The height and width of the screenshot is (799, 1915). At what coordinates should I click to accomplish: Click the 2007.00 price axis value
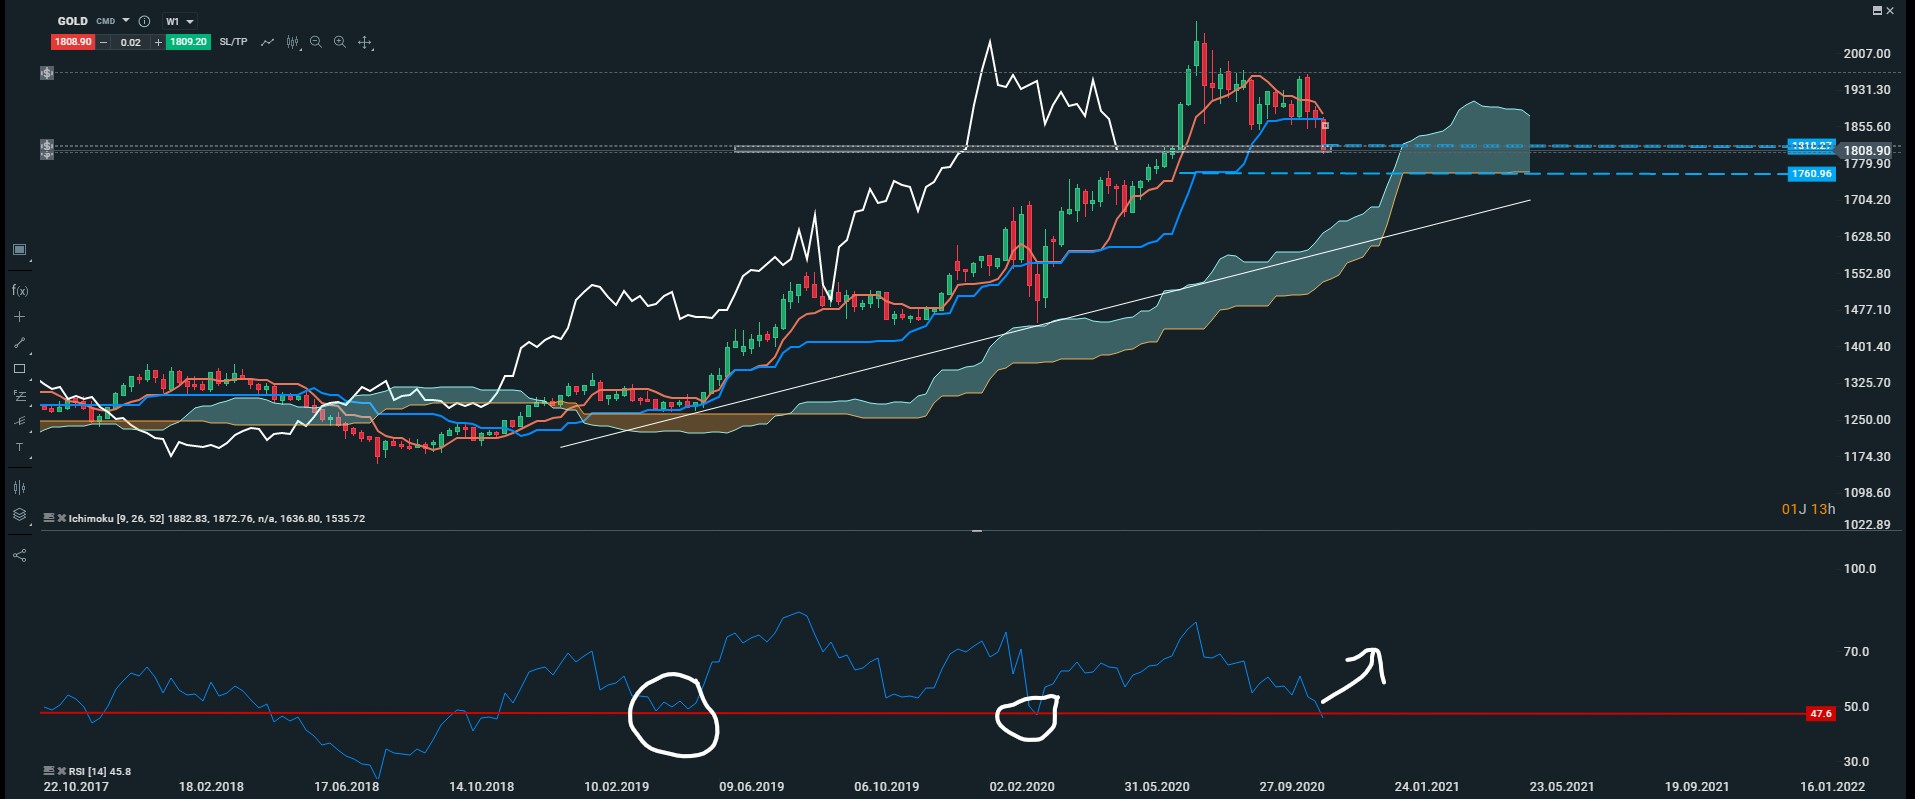coord(1867,54)
